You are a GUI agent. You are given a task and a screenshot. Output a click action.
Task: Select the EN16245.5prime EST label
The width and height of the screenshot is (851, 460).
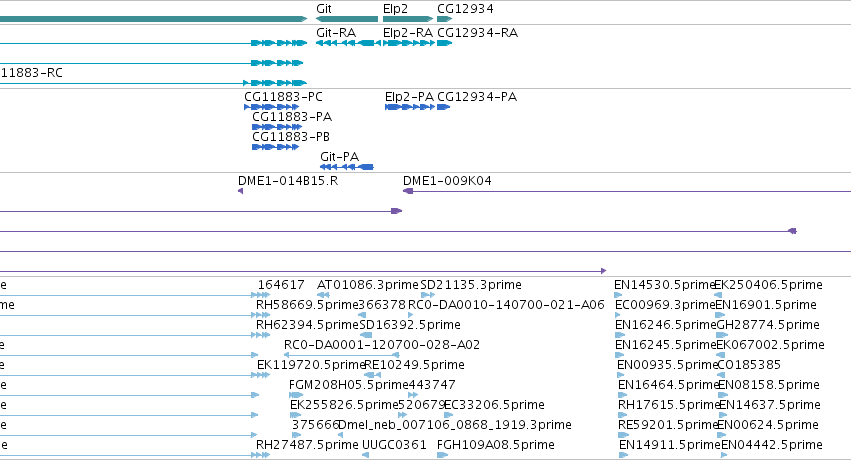tap(665, 345)
